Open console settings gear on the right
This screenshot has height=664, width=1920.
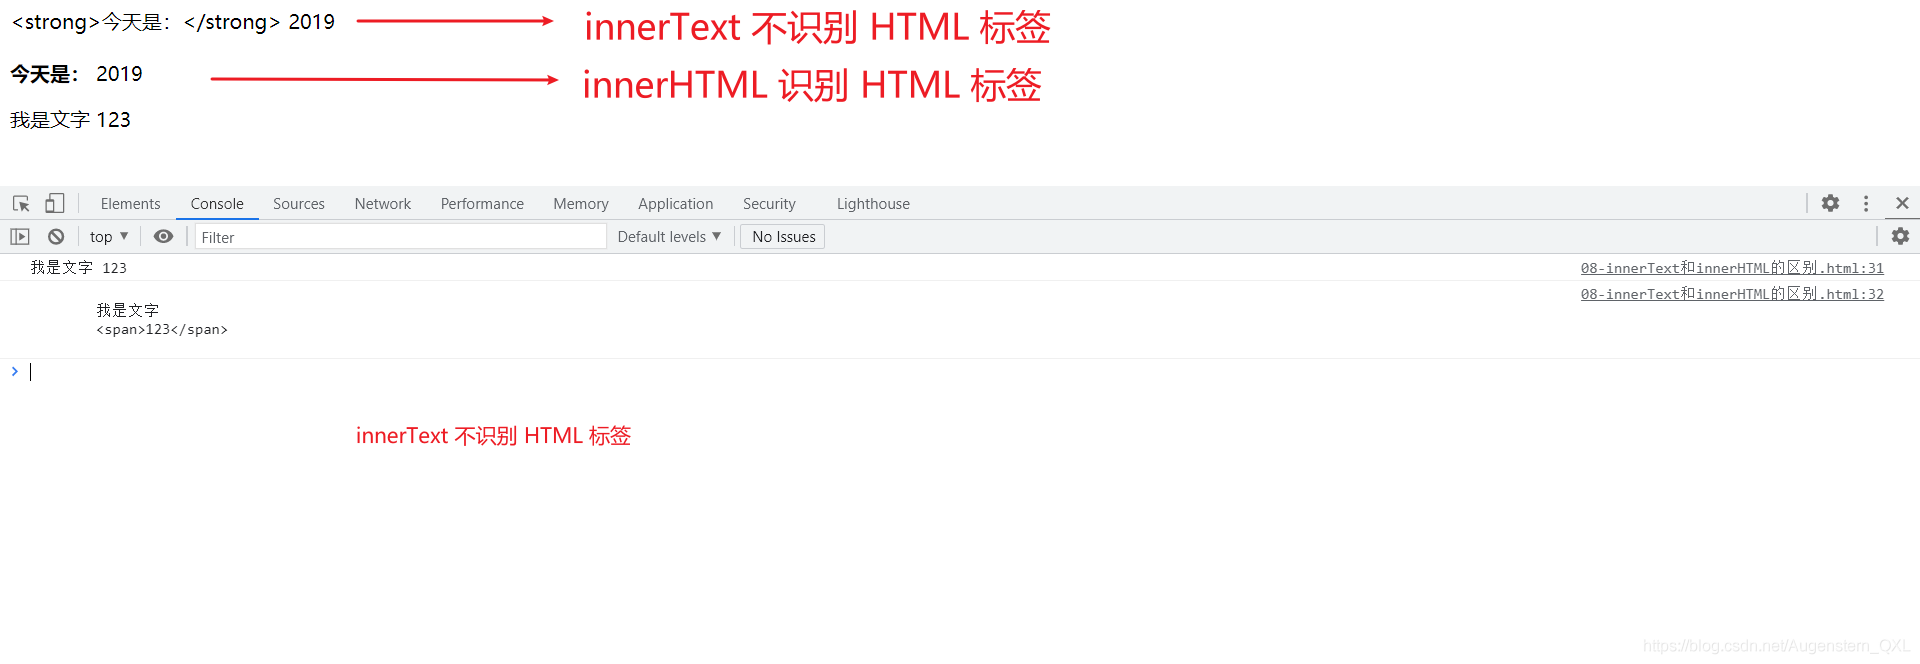coord(1900,236)
